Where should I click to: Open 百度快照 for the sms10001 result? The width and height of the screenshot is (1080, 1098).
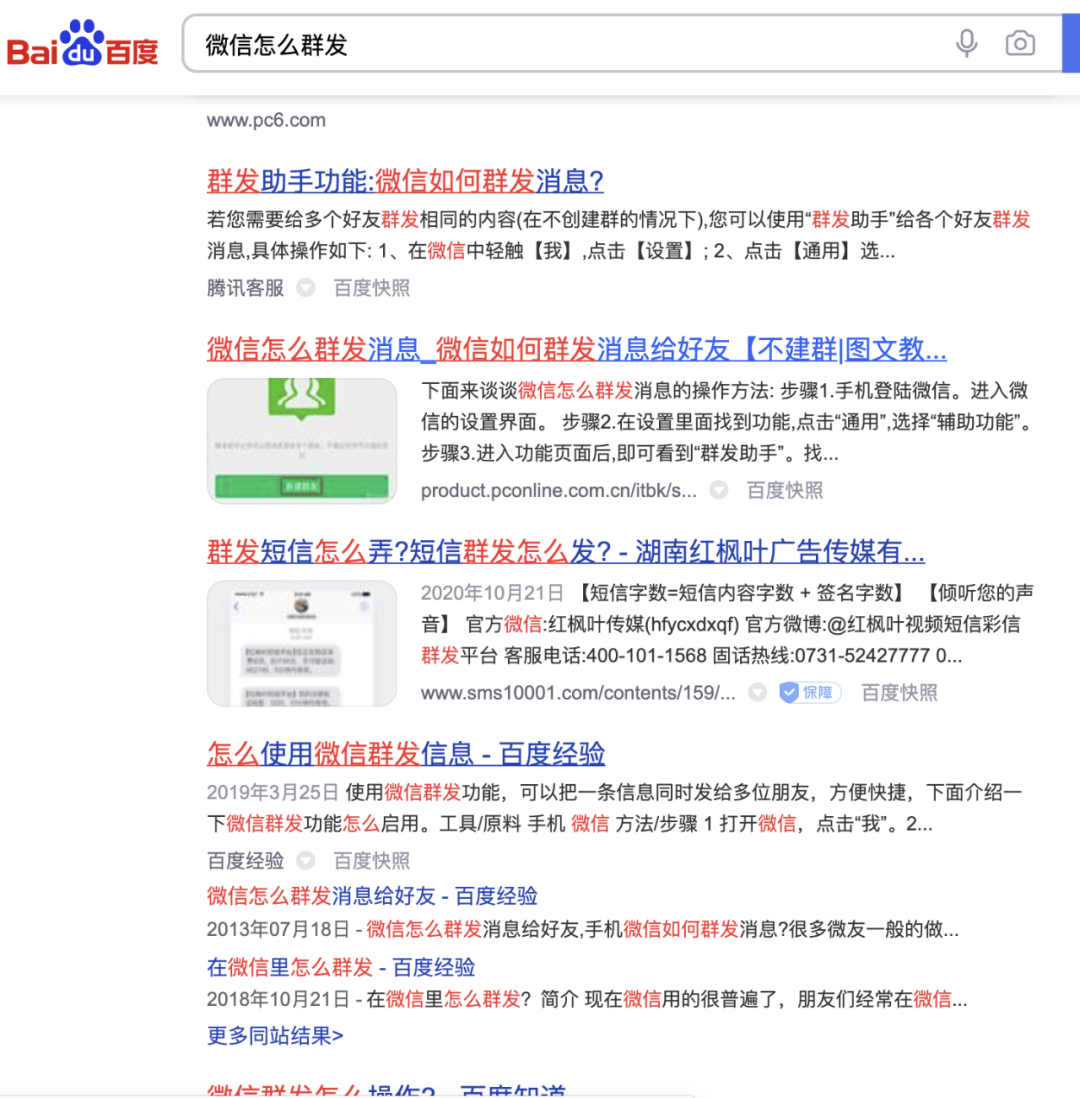tap(899, 693)
